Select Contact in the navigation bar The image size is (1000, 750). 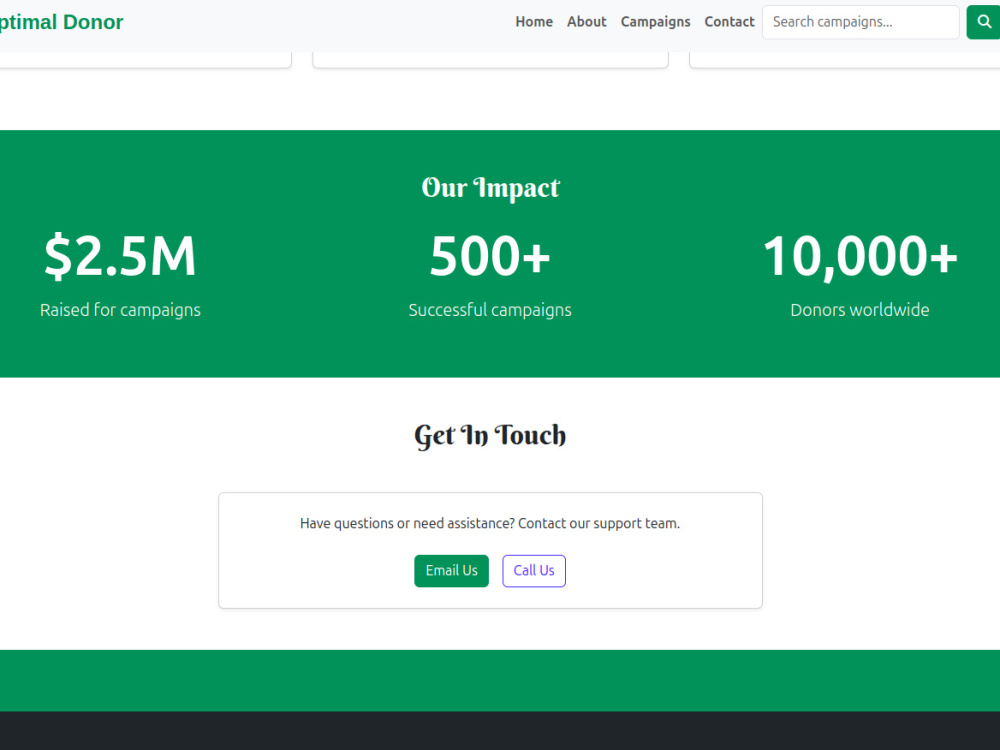729,22
